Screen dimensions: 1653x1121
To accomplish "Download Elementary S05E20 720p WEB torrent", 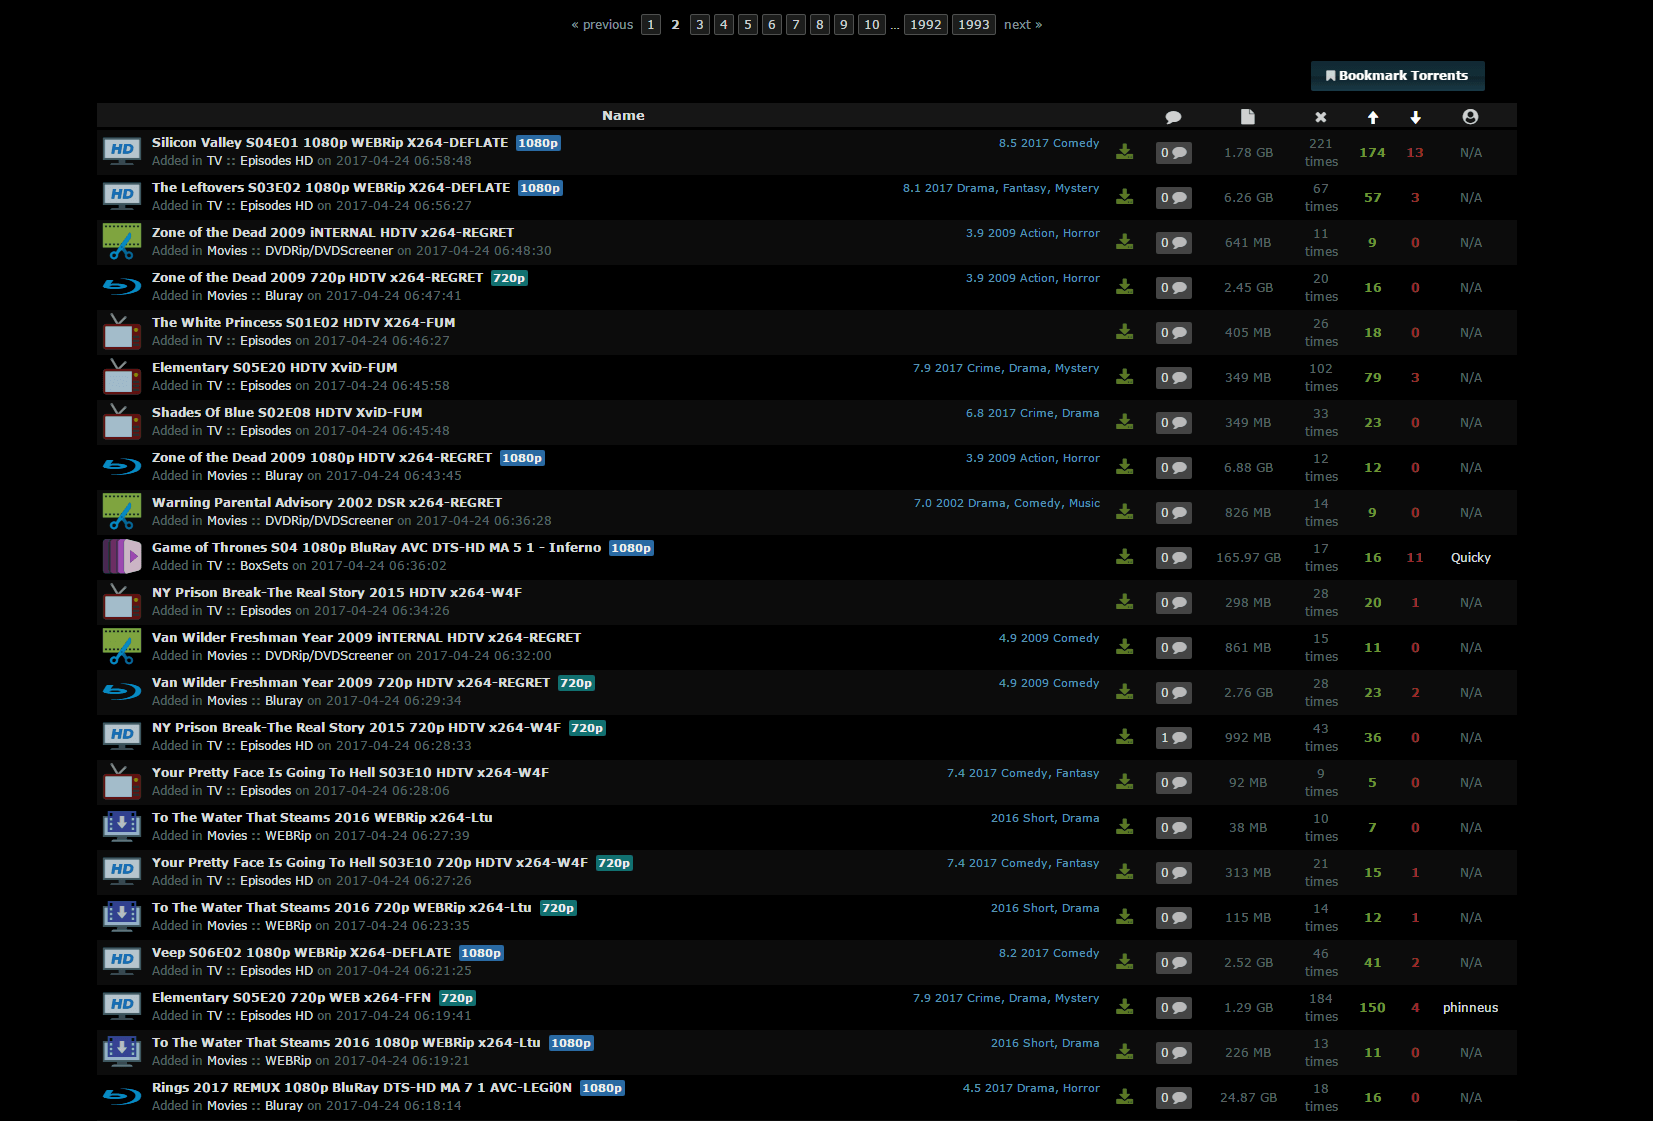I will coord(1125,1007).
